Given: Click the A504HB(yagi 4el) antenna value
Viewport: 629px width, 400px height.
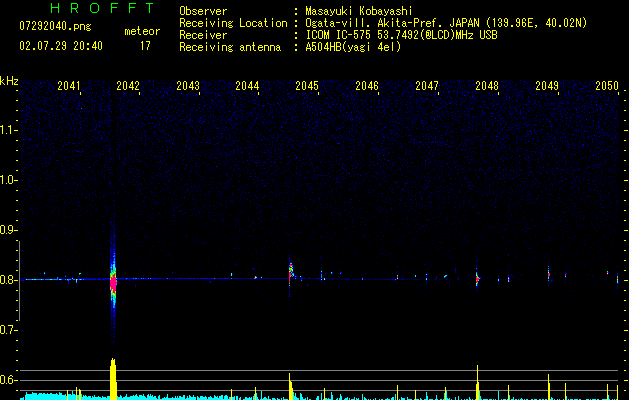Looking at the screenshot, I should click(353, 47).
